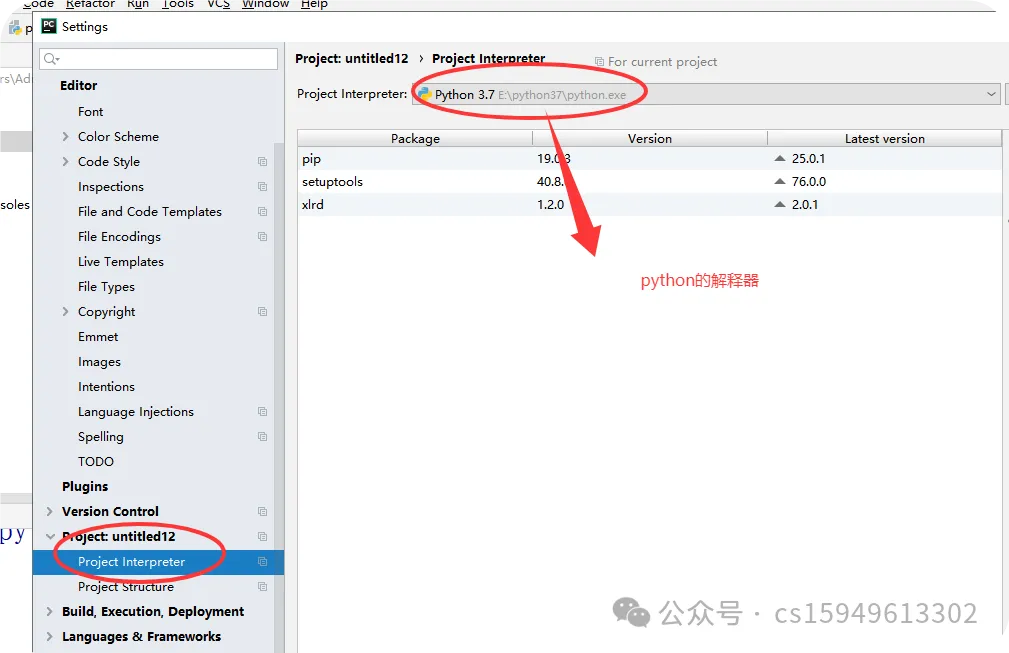1009x653 pixels.
Task: Select the pip package row
Action: coord(649,159)
